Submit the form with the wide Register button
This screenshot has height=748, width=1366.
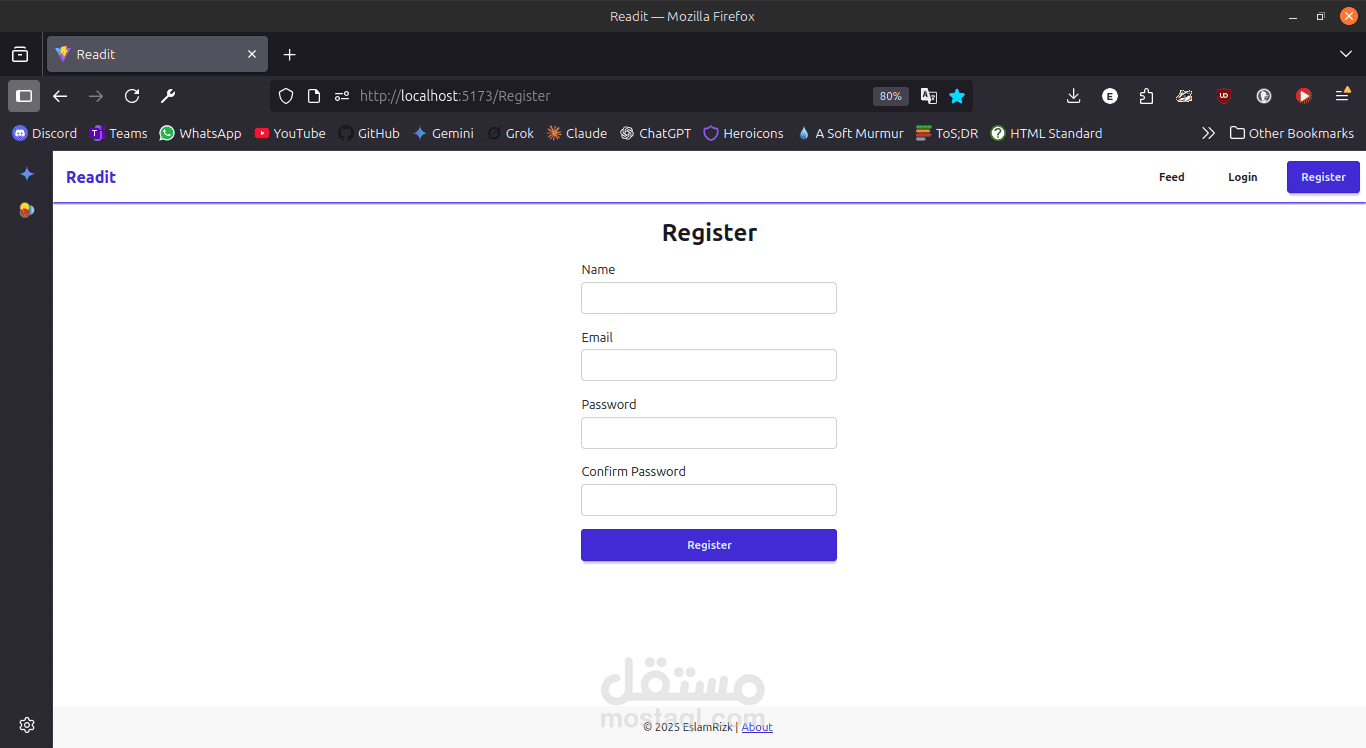[x=709, y=545]
